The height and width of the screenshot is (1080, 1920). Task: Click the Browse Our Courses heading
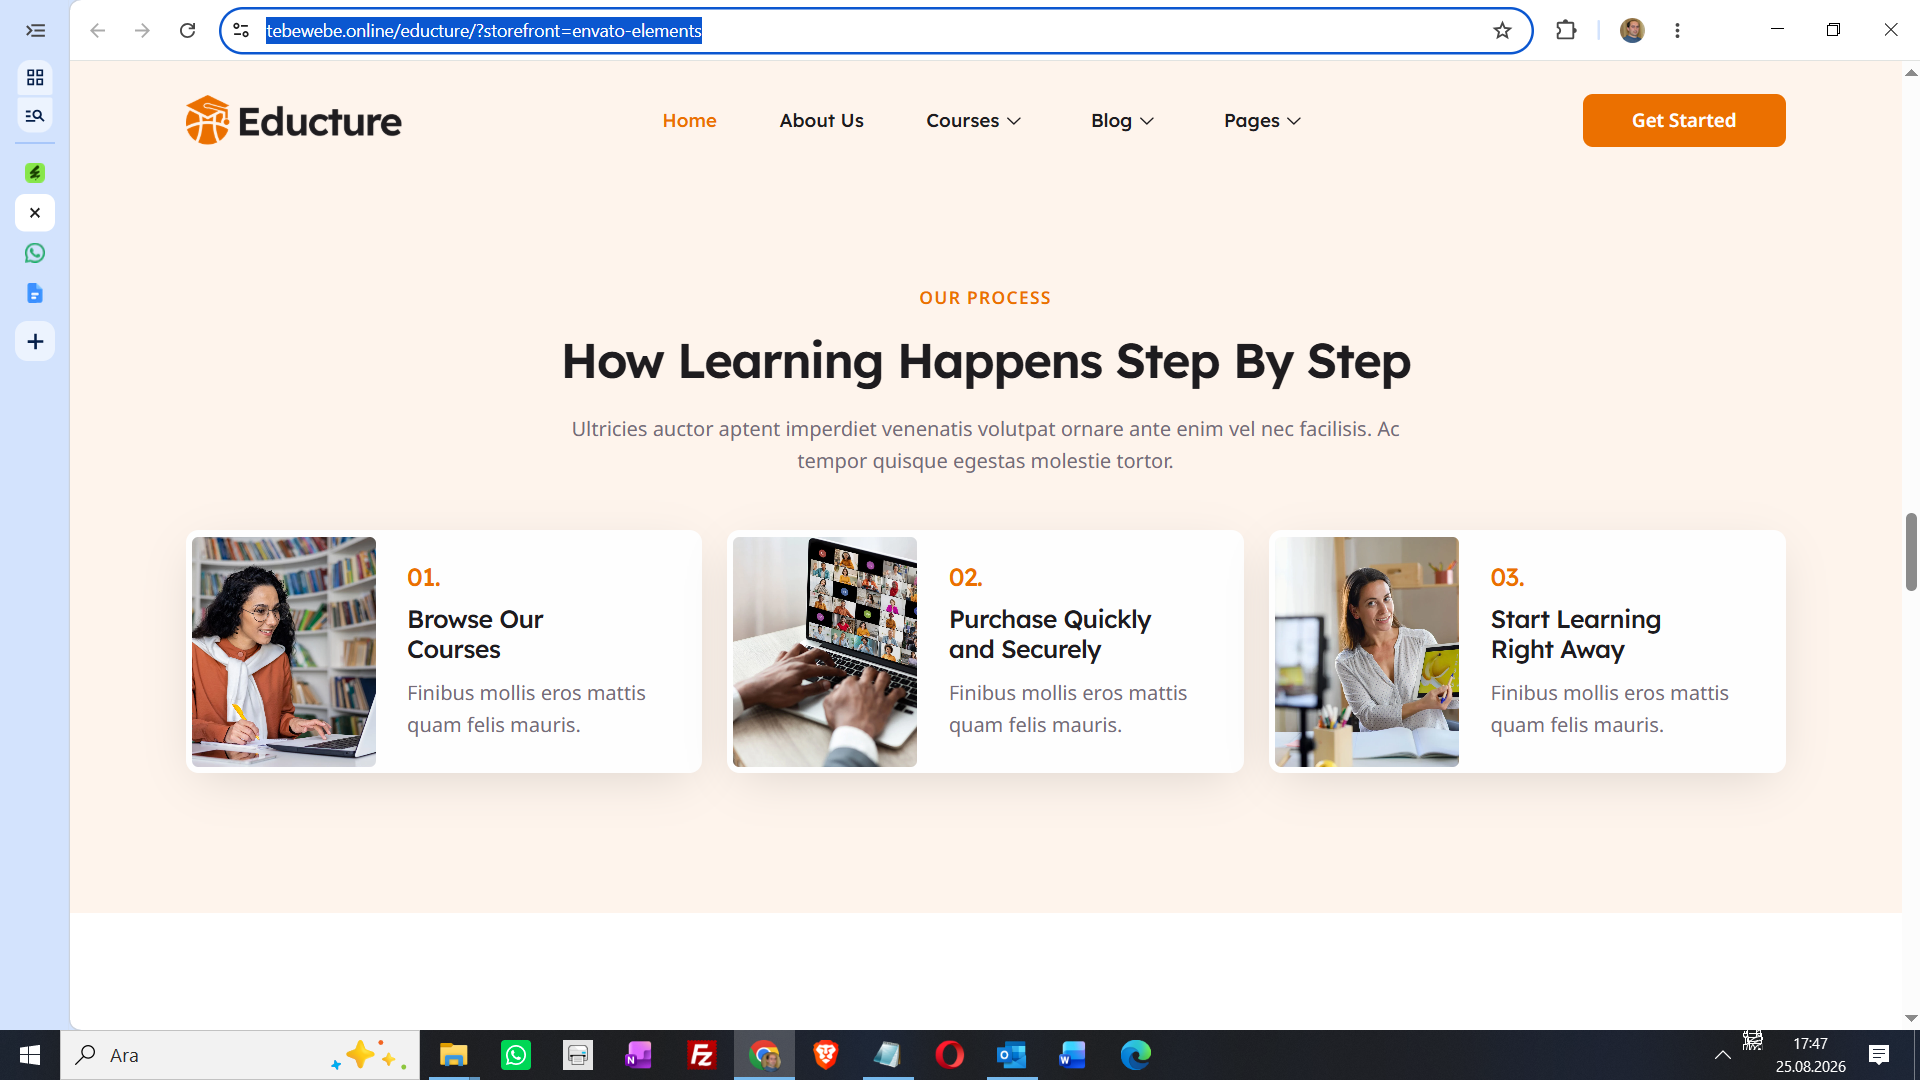[475, 634]
